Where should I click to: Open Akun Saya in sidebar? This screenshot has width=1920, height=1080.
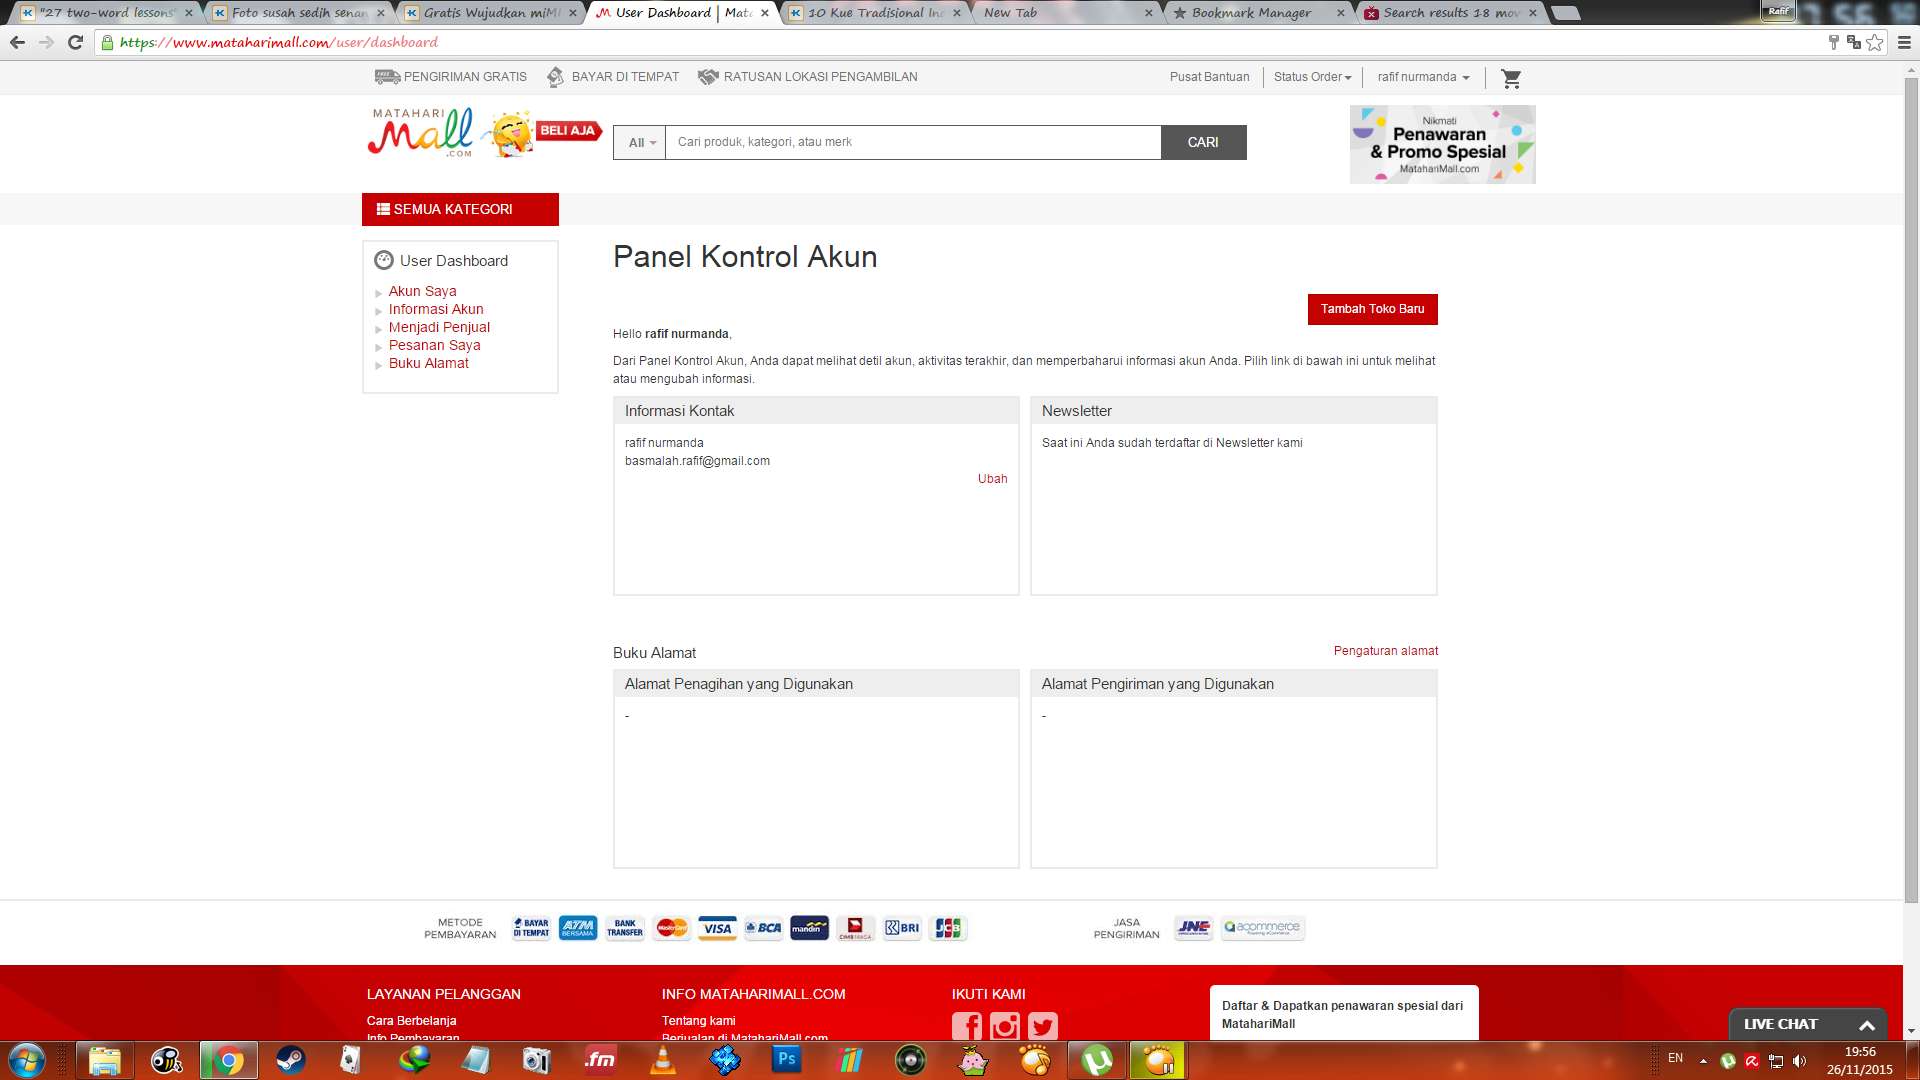(x=422, y=291)
